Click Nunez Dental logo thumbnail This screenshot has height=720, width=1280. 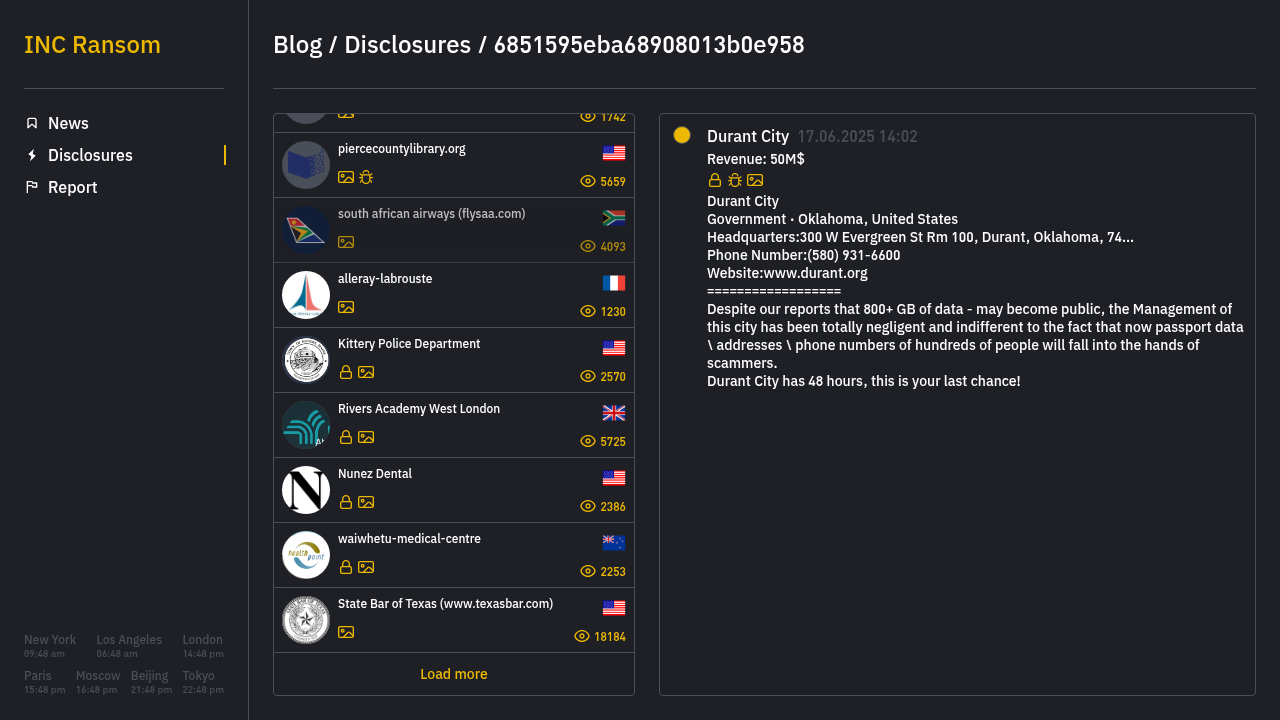click(306, 490)
